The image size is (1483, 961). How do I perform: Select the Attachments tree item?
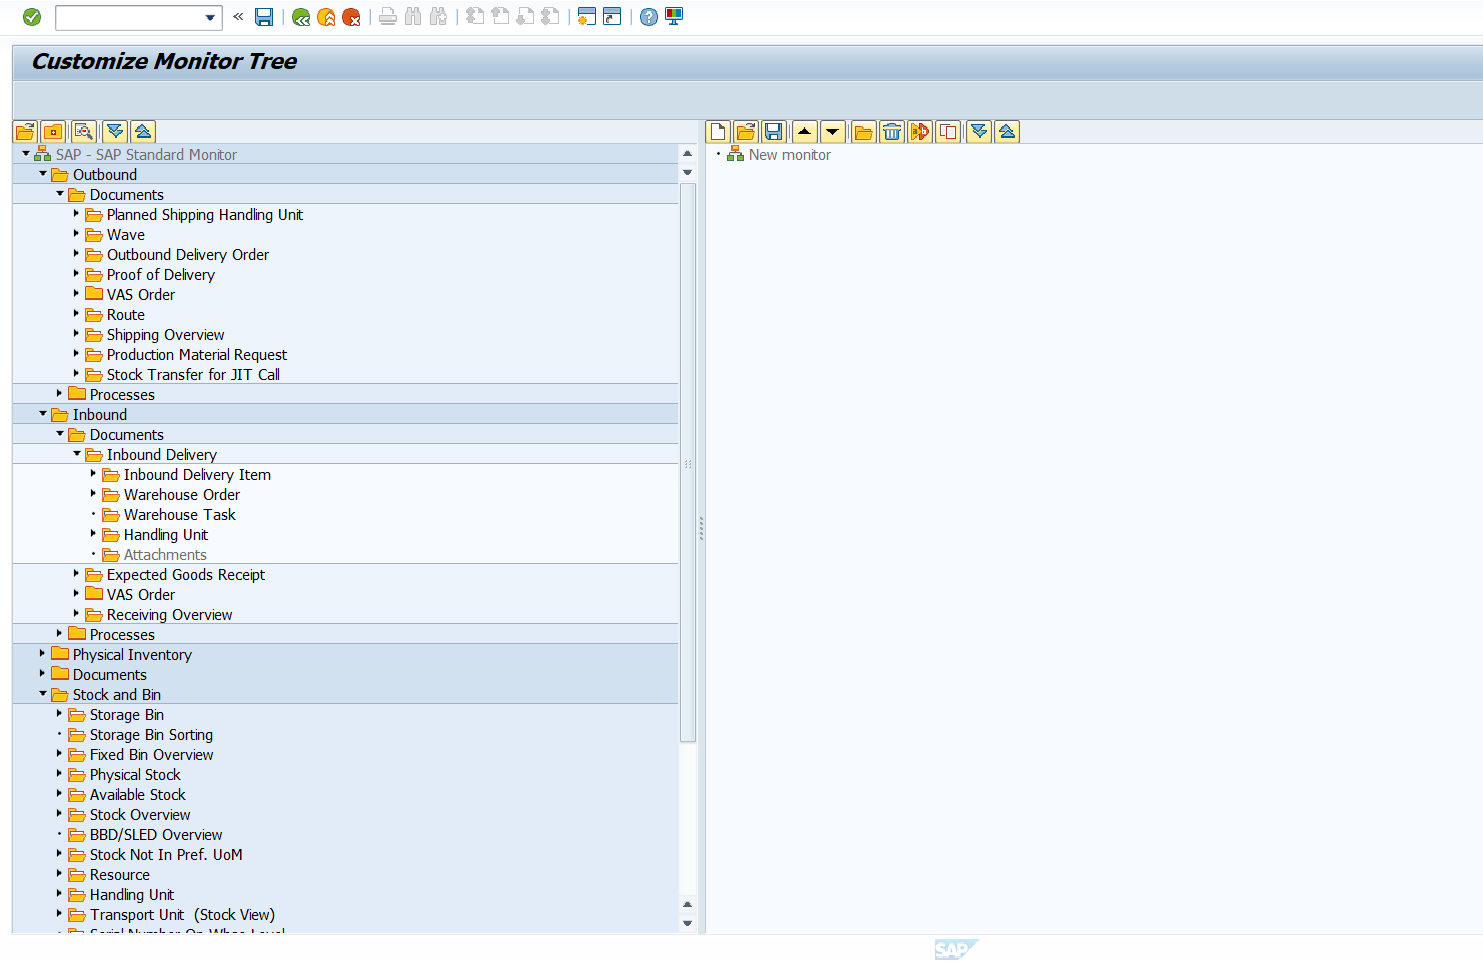(x=165, y=555)
